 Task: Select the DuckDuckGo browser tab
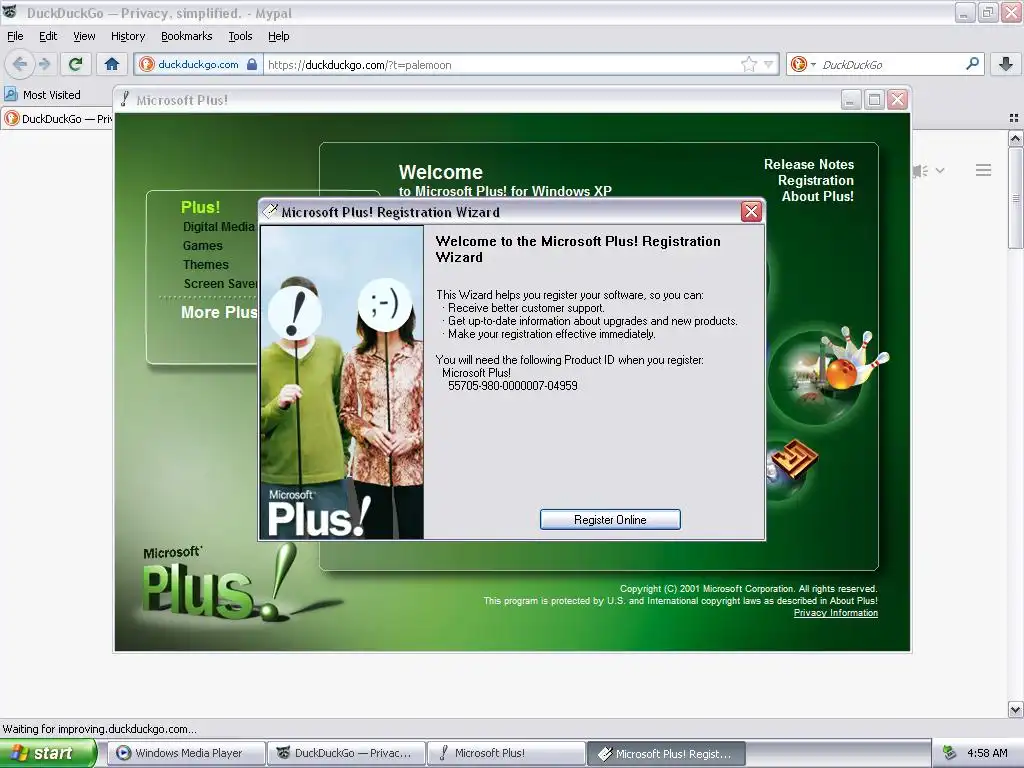[x=57, y=119]
